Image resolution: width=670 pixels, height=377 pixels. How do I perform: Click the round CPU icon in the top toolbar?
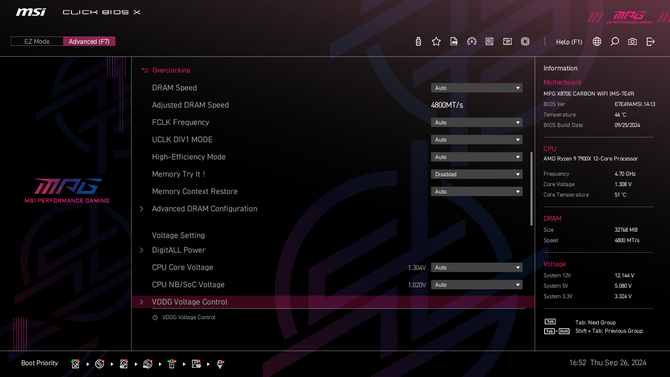coord(525,41)
